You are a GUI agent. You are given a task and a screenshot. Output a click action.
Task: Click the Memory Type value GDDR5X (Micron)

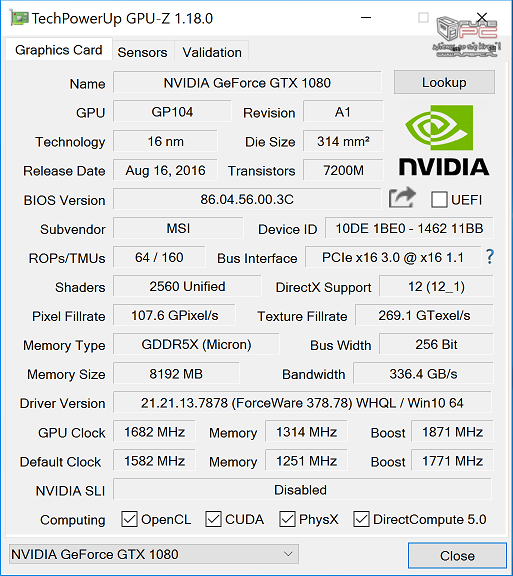pos(196,344)
